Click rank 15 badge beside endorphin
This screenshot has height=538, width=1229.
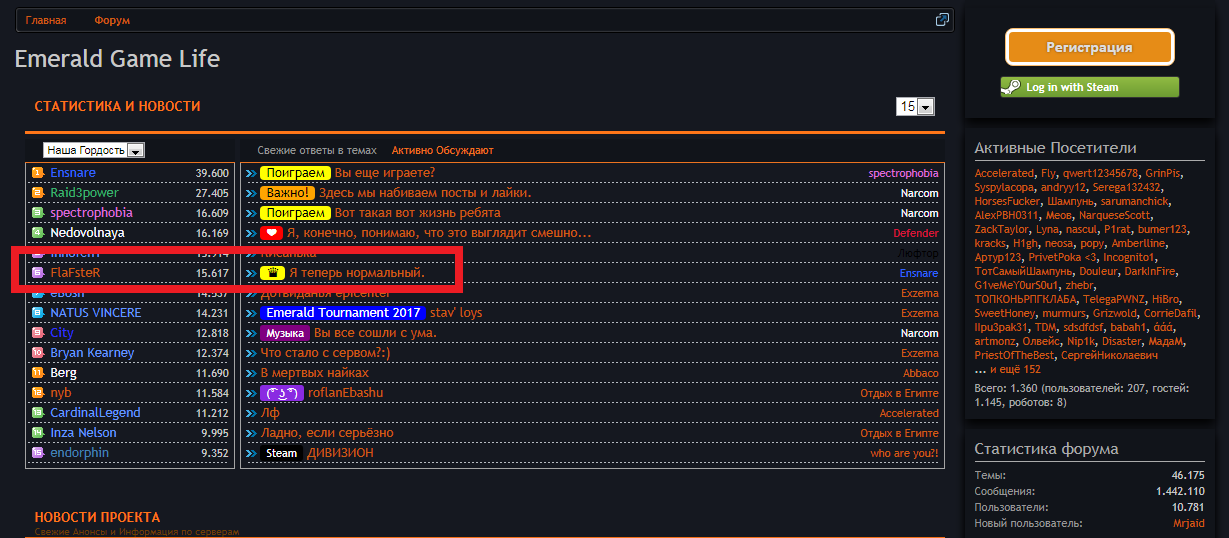pyautogui.click(x=38, y=453)
